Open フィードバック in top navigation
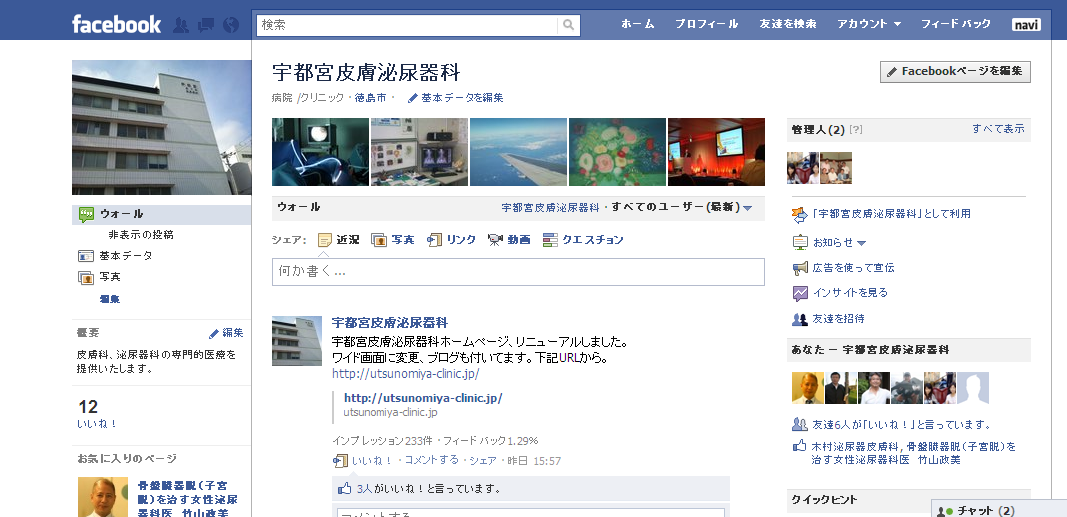 click(x=956, y=24)
